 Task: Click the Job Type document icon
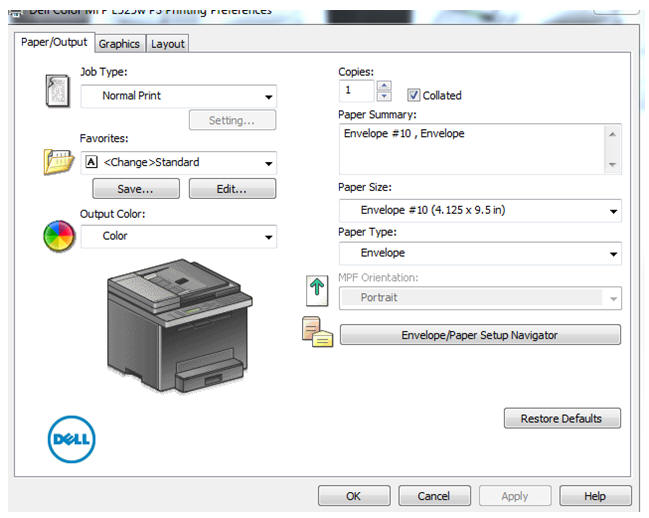pyautogui.click(x=58, y=91)
